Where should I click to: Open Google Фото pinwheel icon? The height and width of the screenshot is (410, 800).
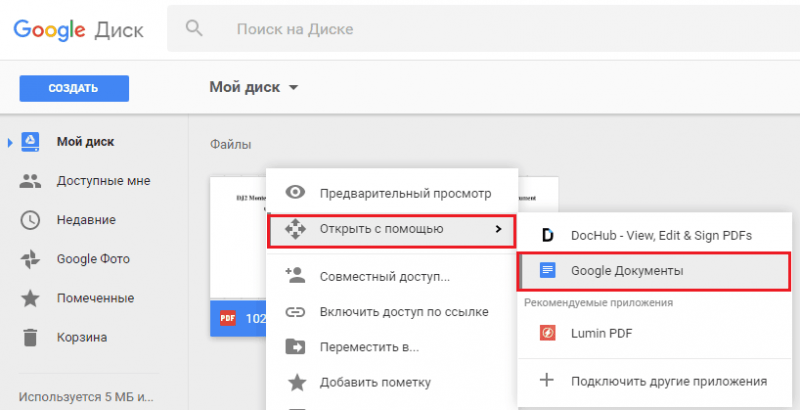click(30, 259)
